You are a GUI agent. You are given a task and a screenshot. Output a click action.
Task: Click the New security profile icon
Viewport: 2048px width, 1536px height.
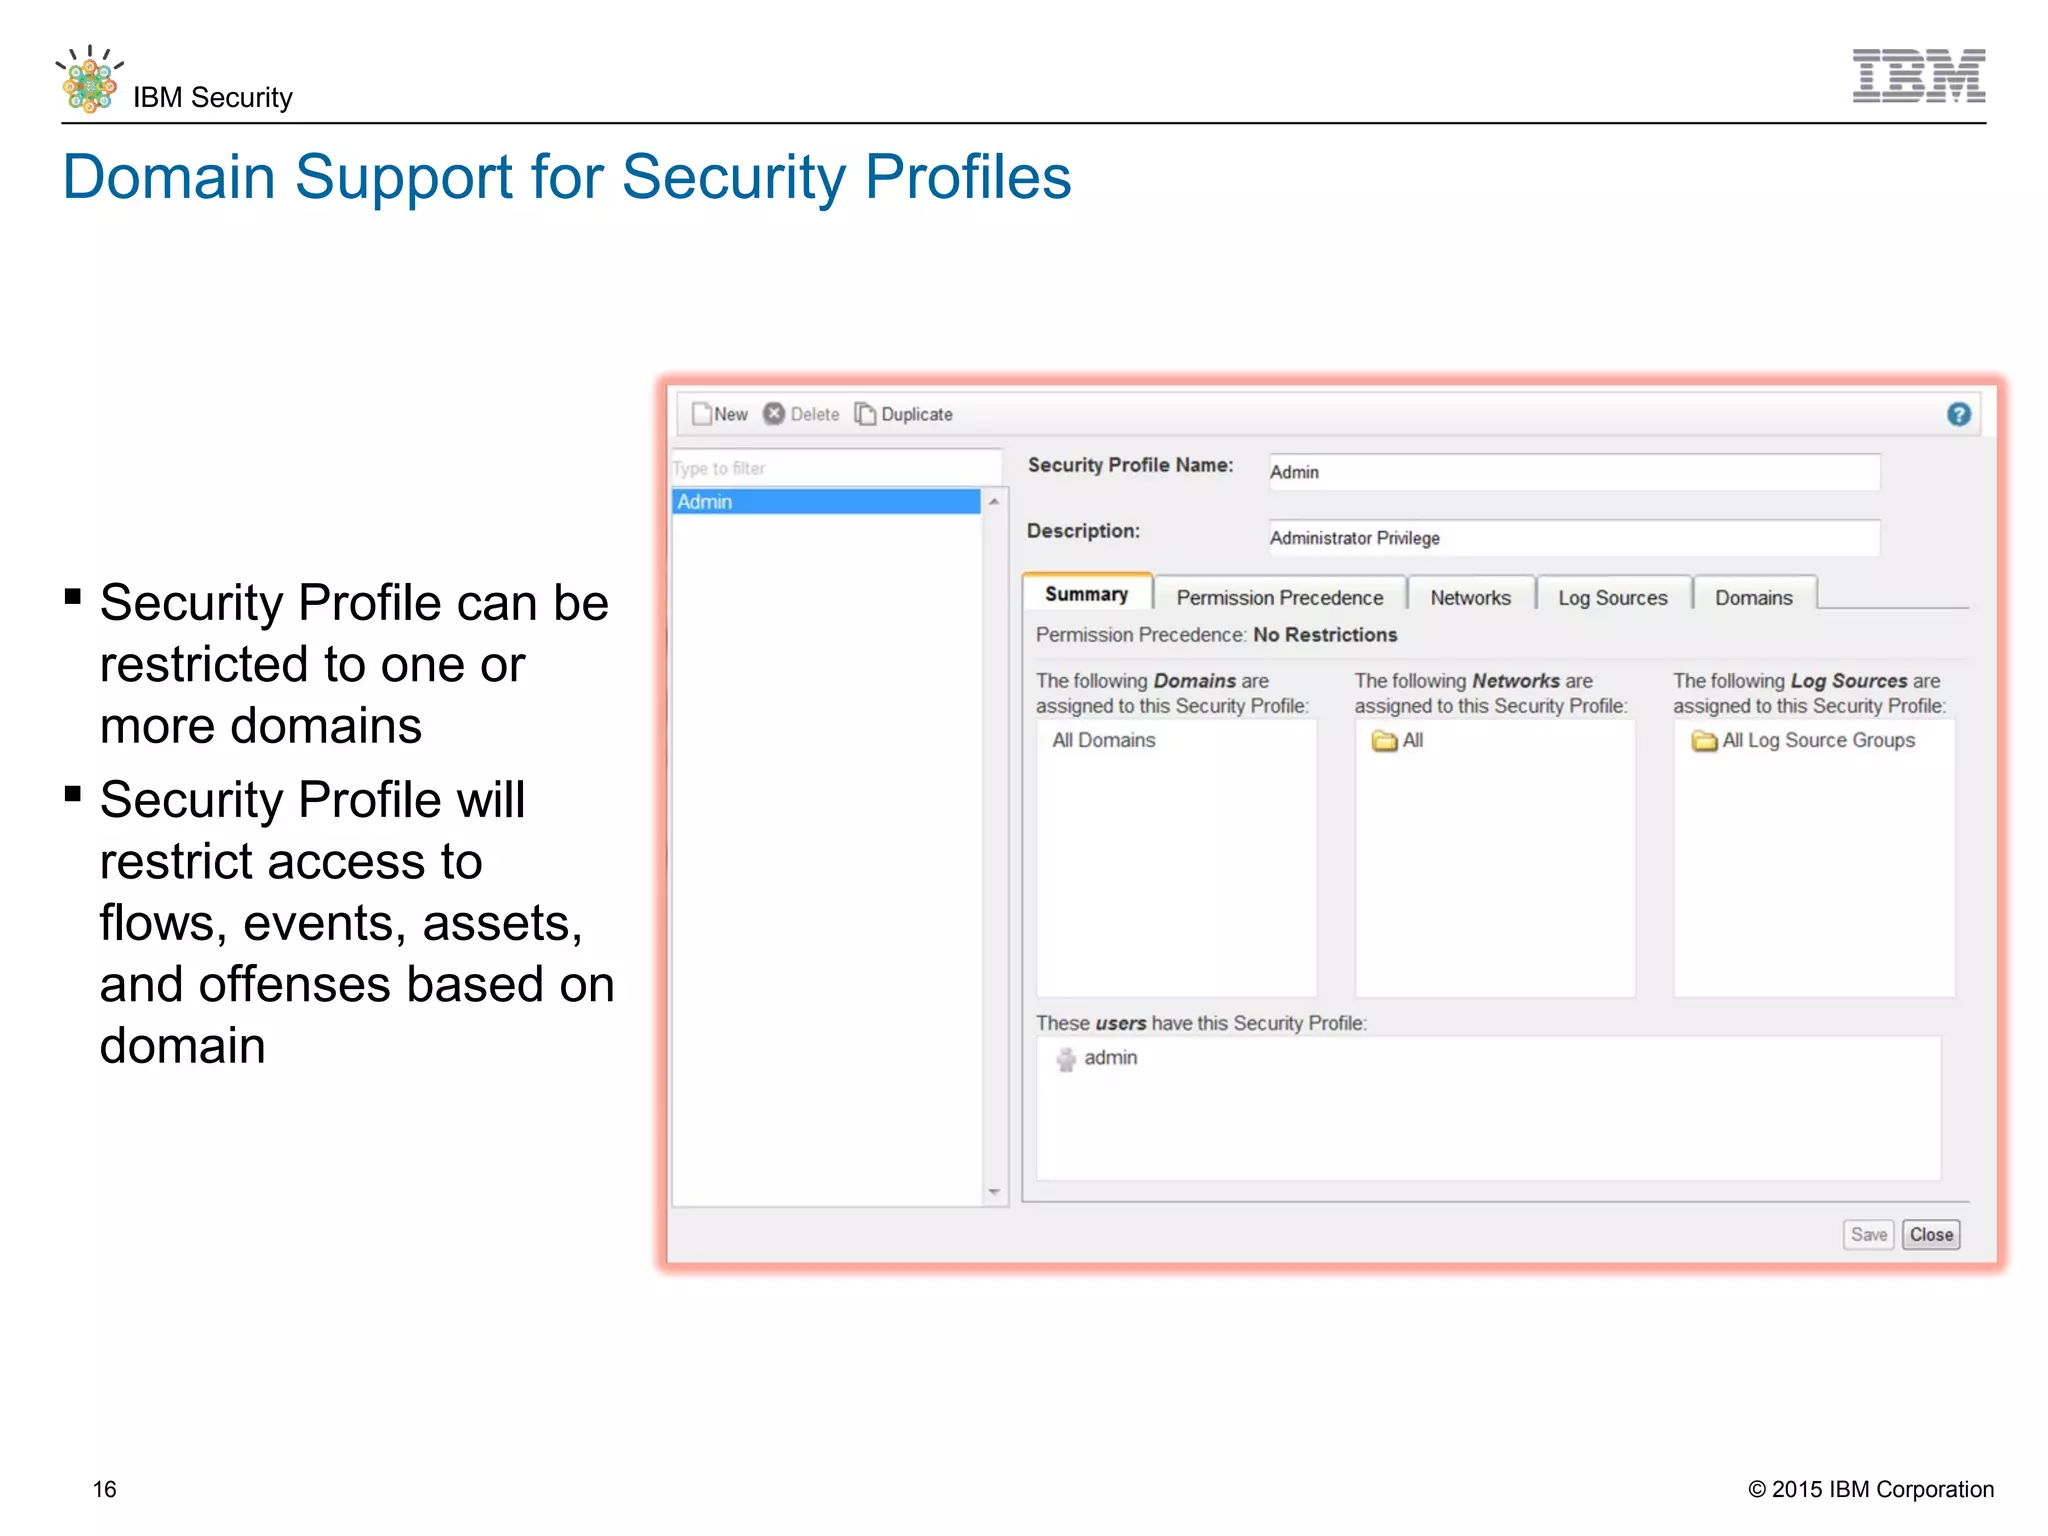point(702,414)
